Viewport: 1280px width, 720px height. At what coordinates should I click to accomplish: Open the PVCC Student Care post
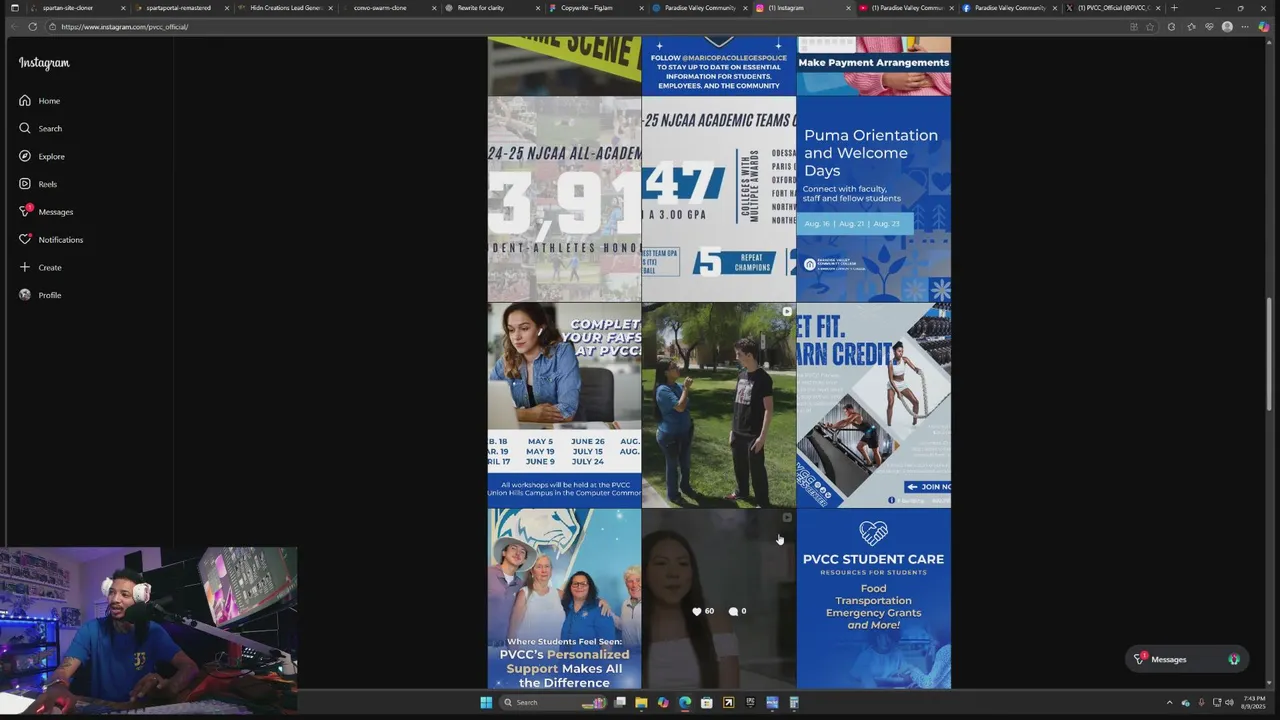874,599
